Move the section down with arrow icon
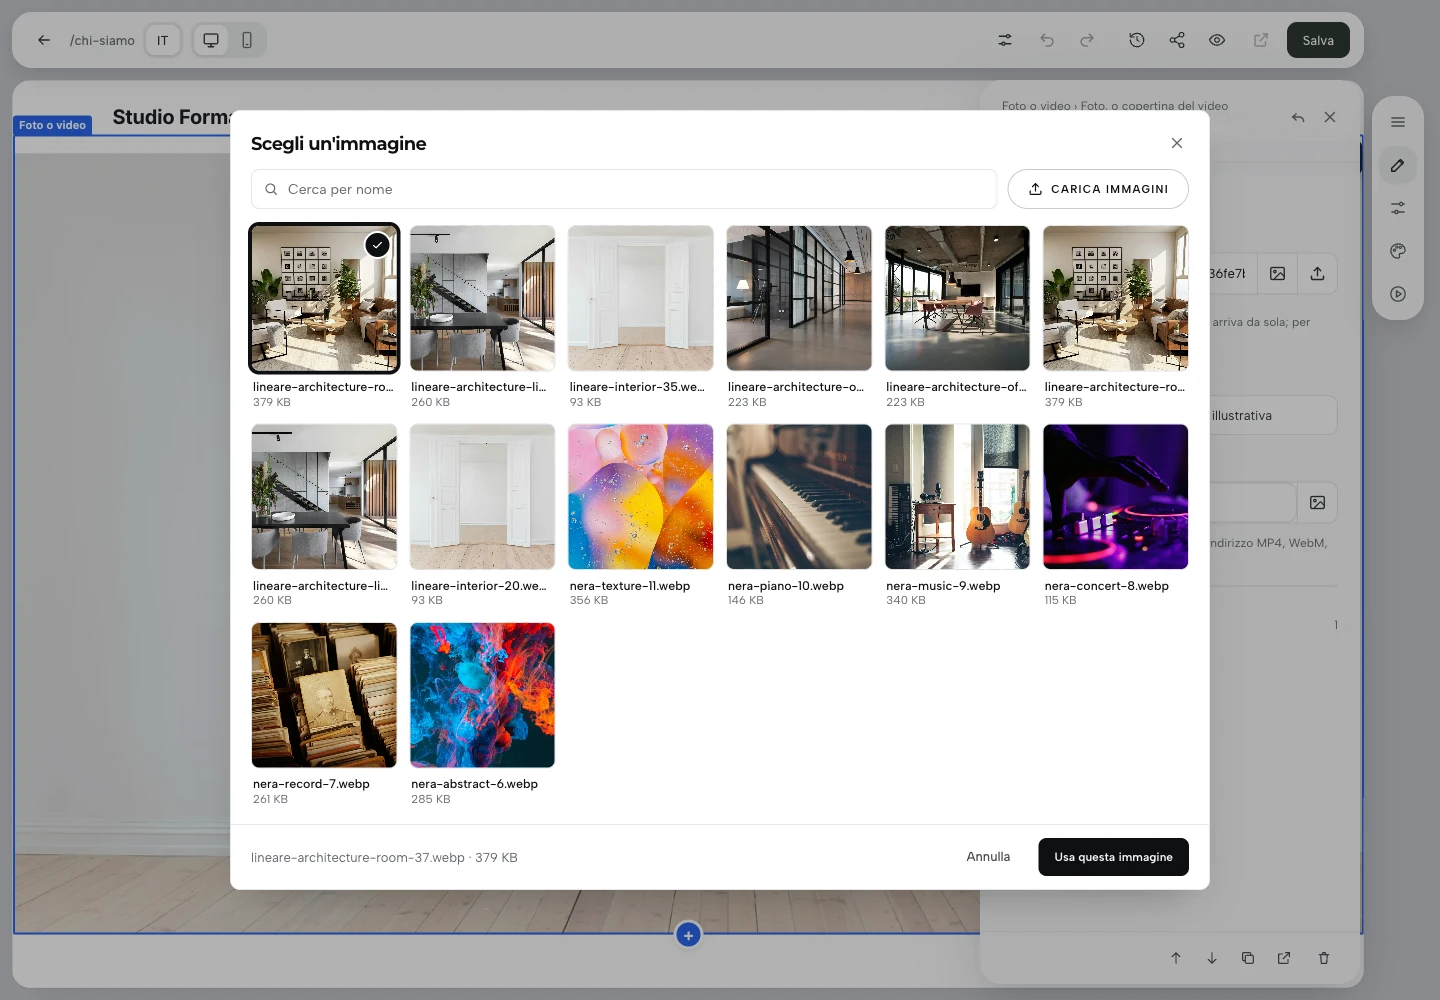 coord(1212,958)
